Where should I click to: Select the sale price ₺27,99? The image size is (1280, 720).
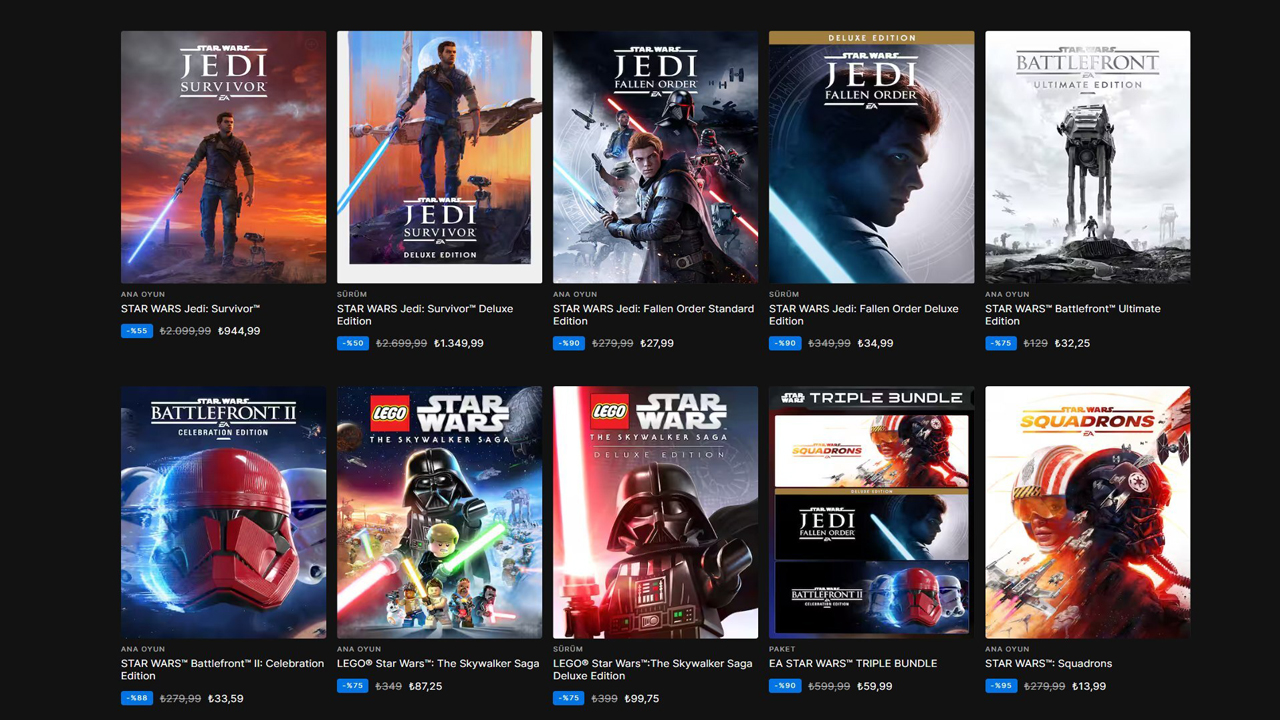click(657, 343)
